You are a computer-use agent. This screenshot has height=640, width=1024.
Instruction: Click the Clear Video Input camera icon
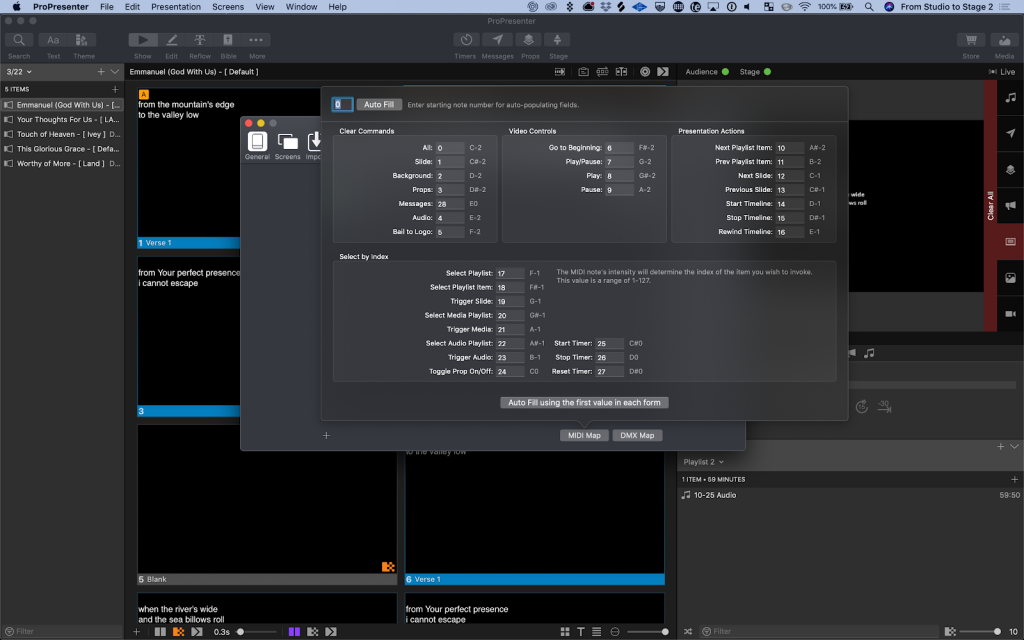pos(1010,314)
